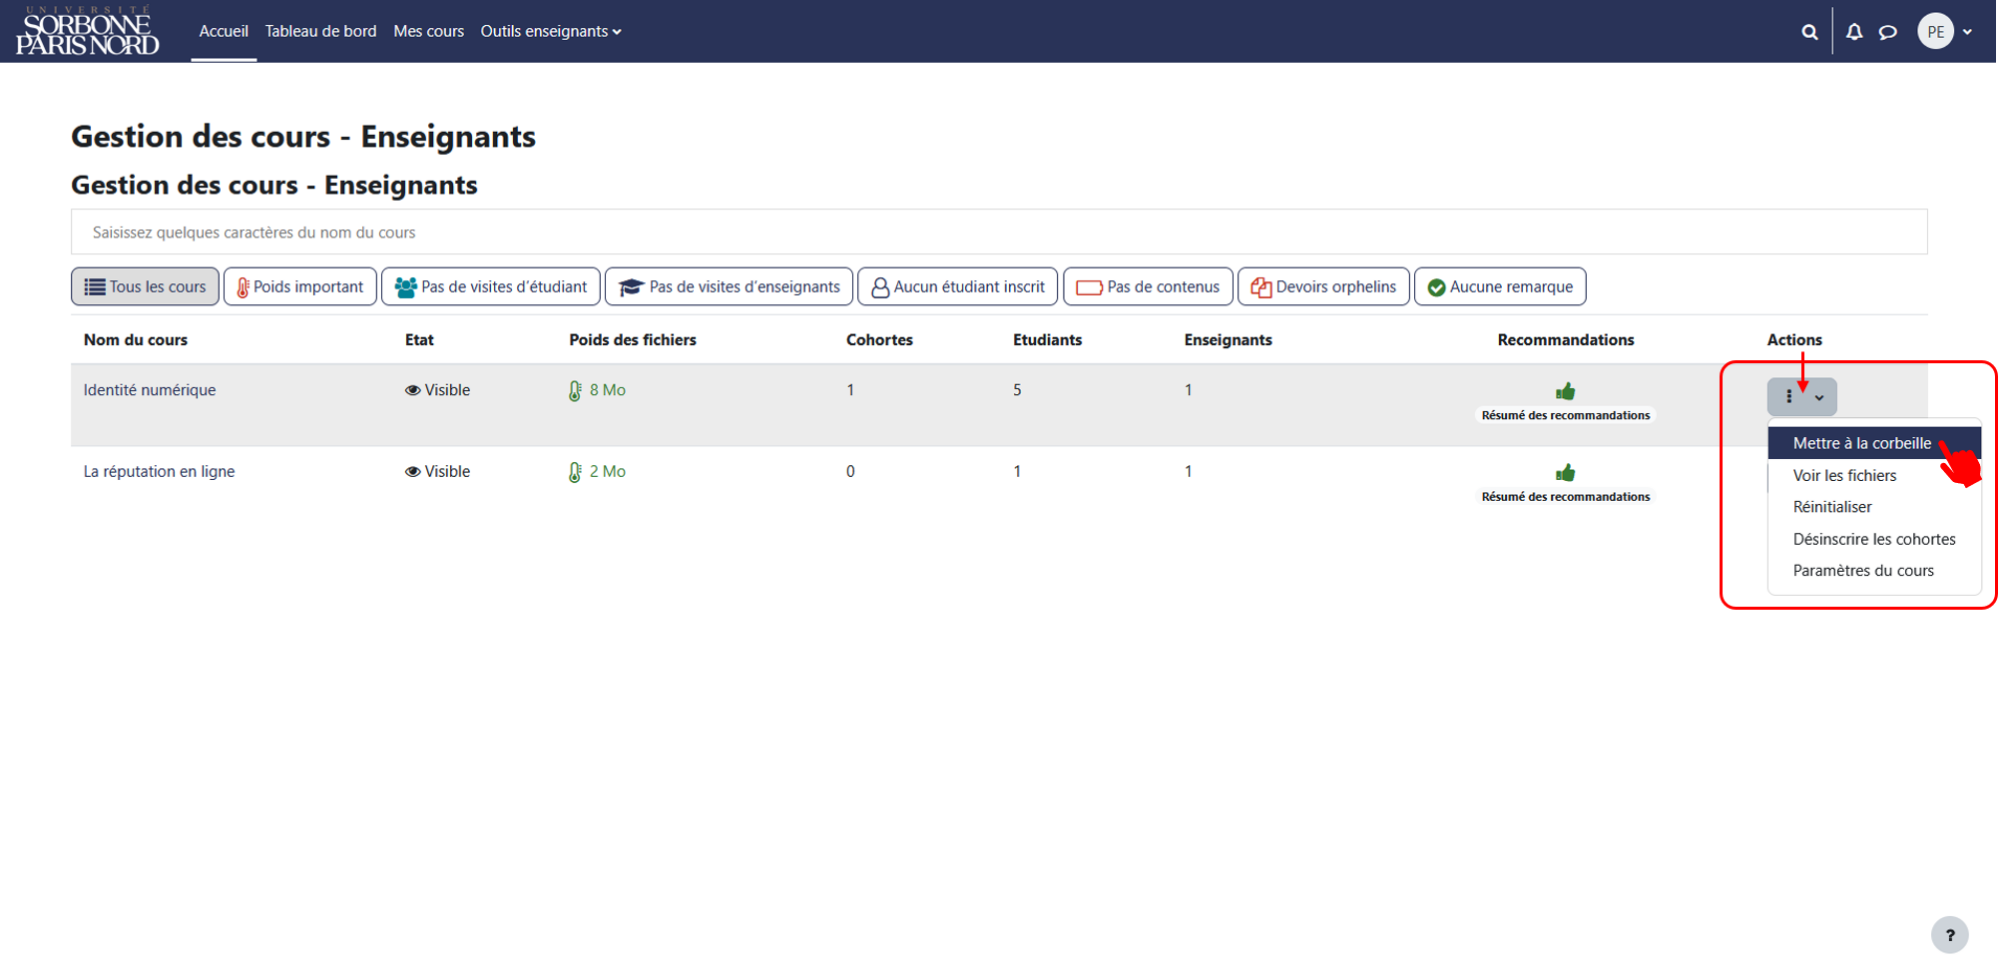Toggle the Visible eye for La réputation en ligne

[413, 472]
